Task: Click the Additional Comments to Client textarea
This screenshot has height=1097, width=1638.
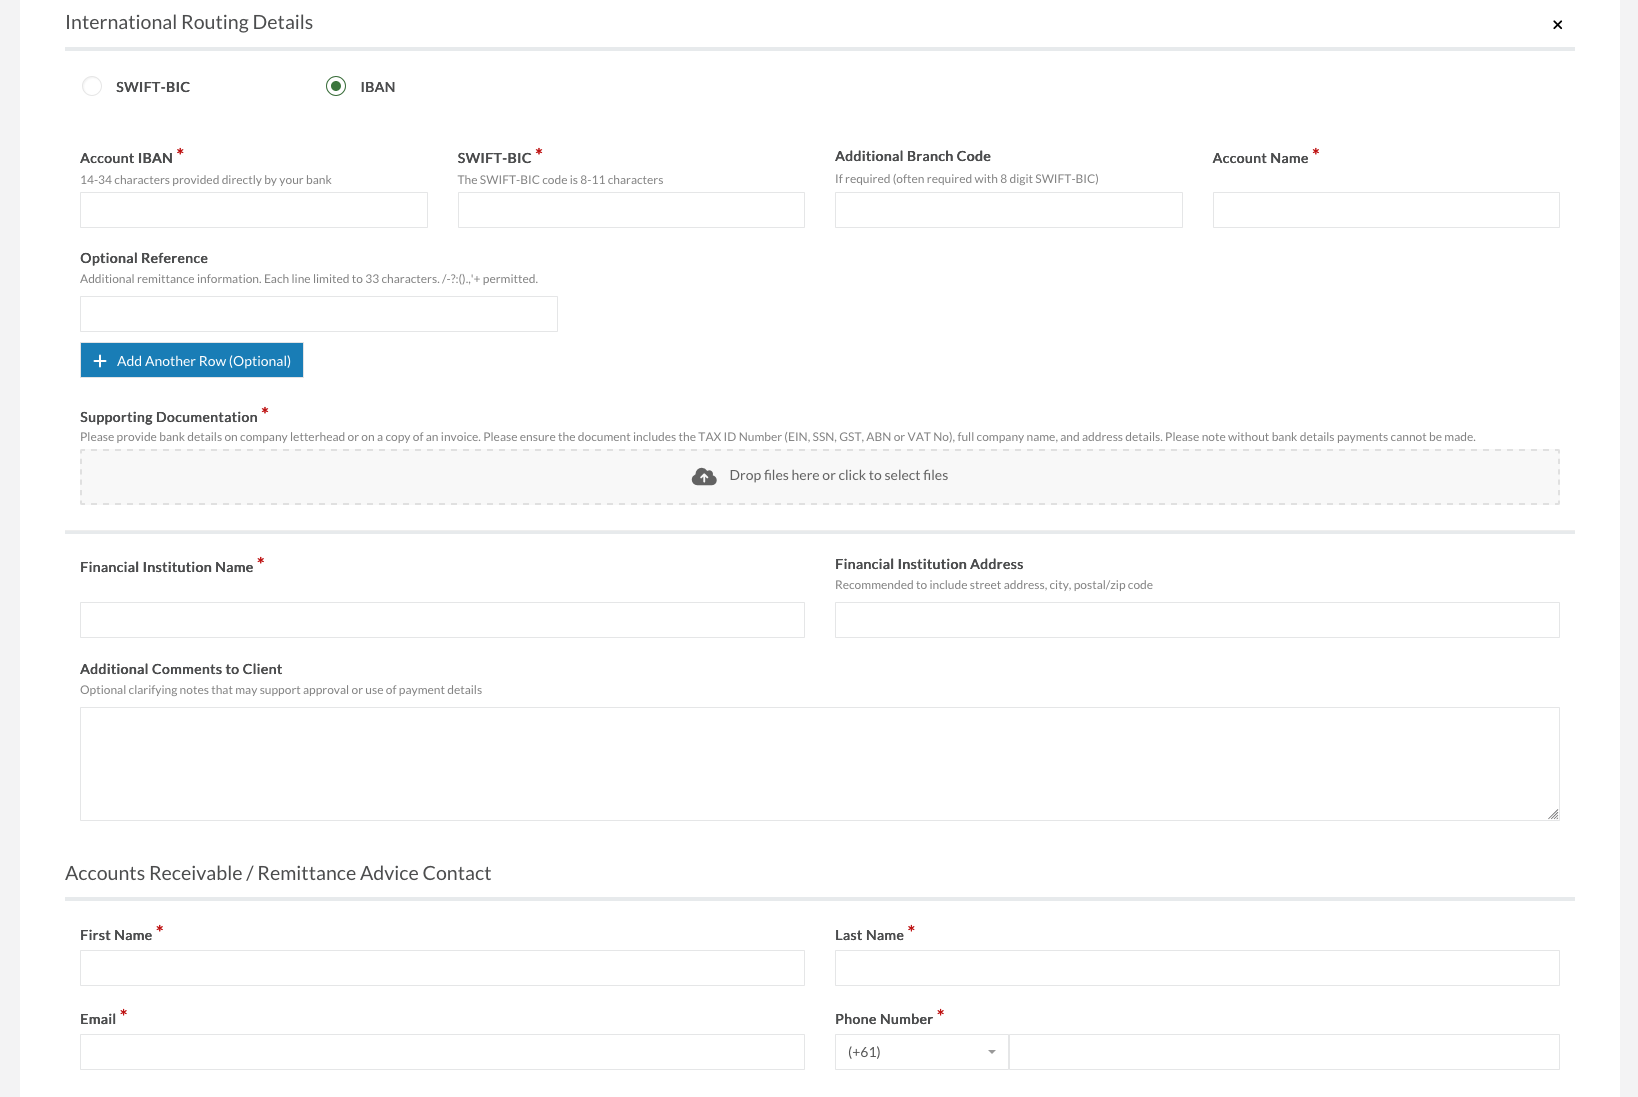Action: [x=820, y=764]
